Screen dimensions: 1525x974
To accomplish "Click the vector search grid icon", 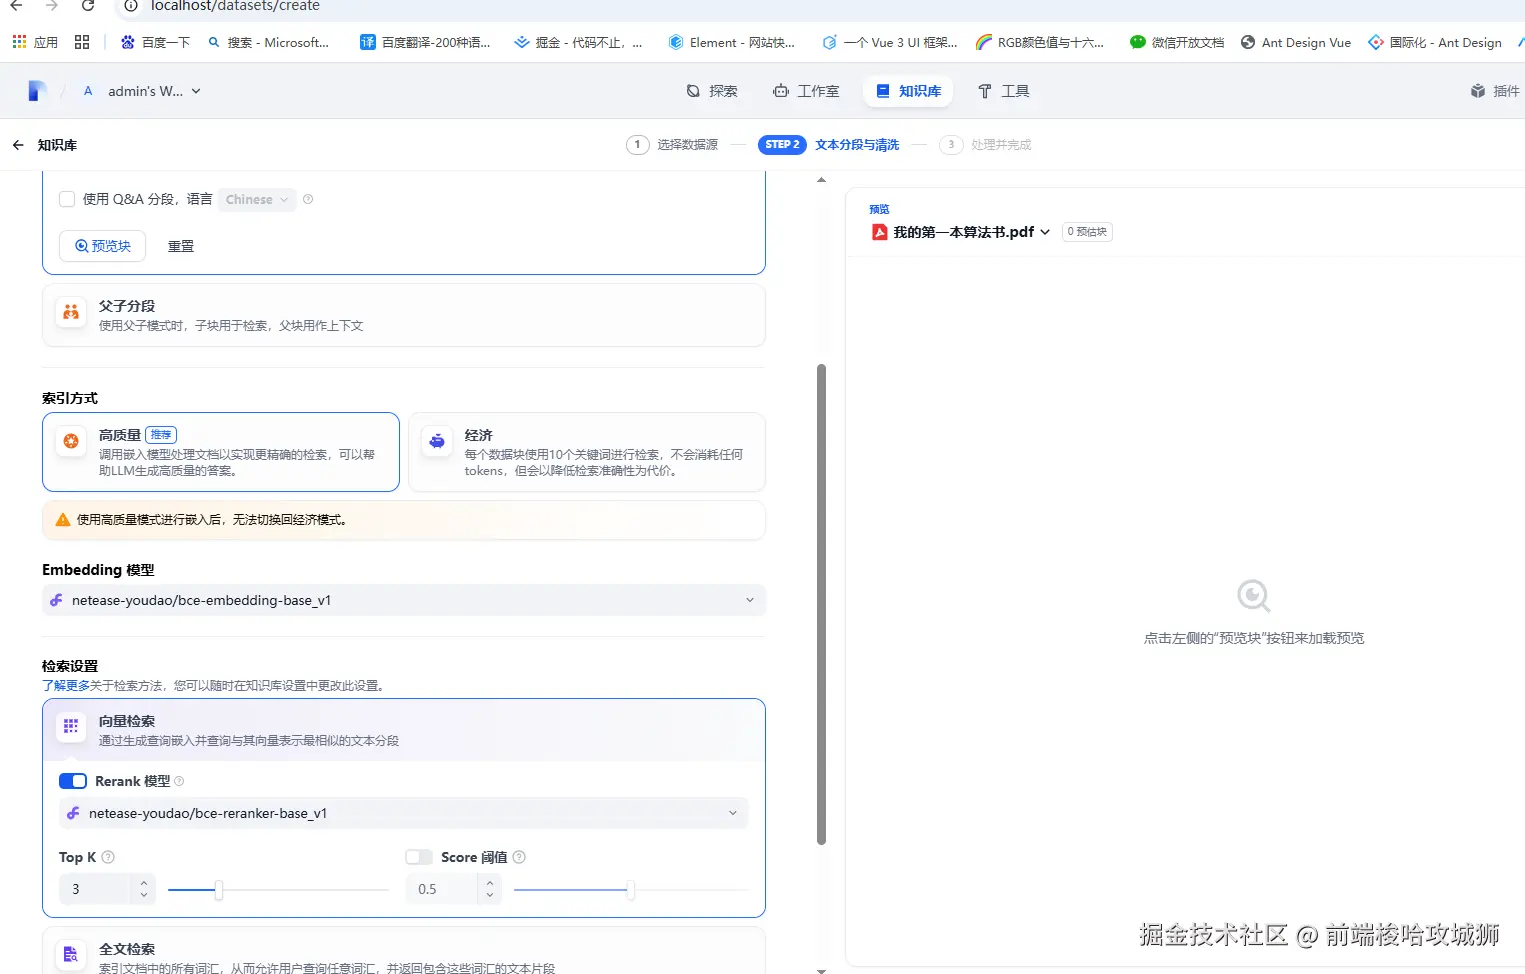I will tap(71, 726).
